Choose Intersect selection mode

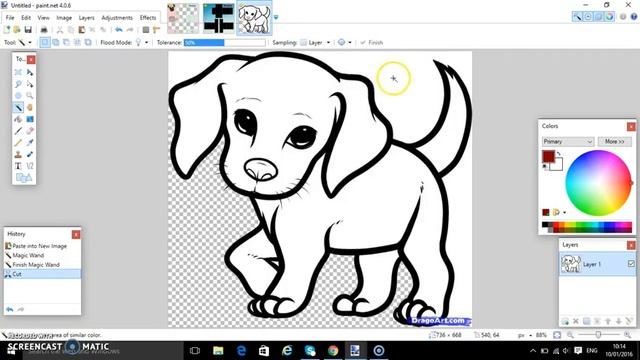77,42
